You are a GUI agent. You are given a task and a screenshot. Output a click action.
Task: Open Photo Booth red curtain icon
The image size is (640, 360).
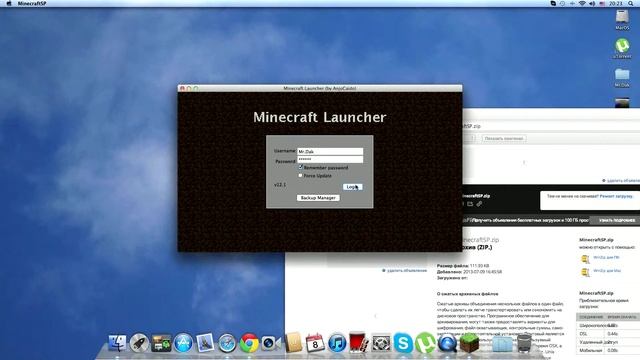(x=359, y=343)
